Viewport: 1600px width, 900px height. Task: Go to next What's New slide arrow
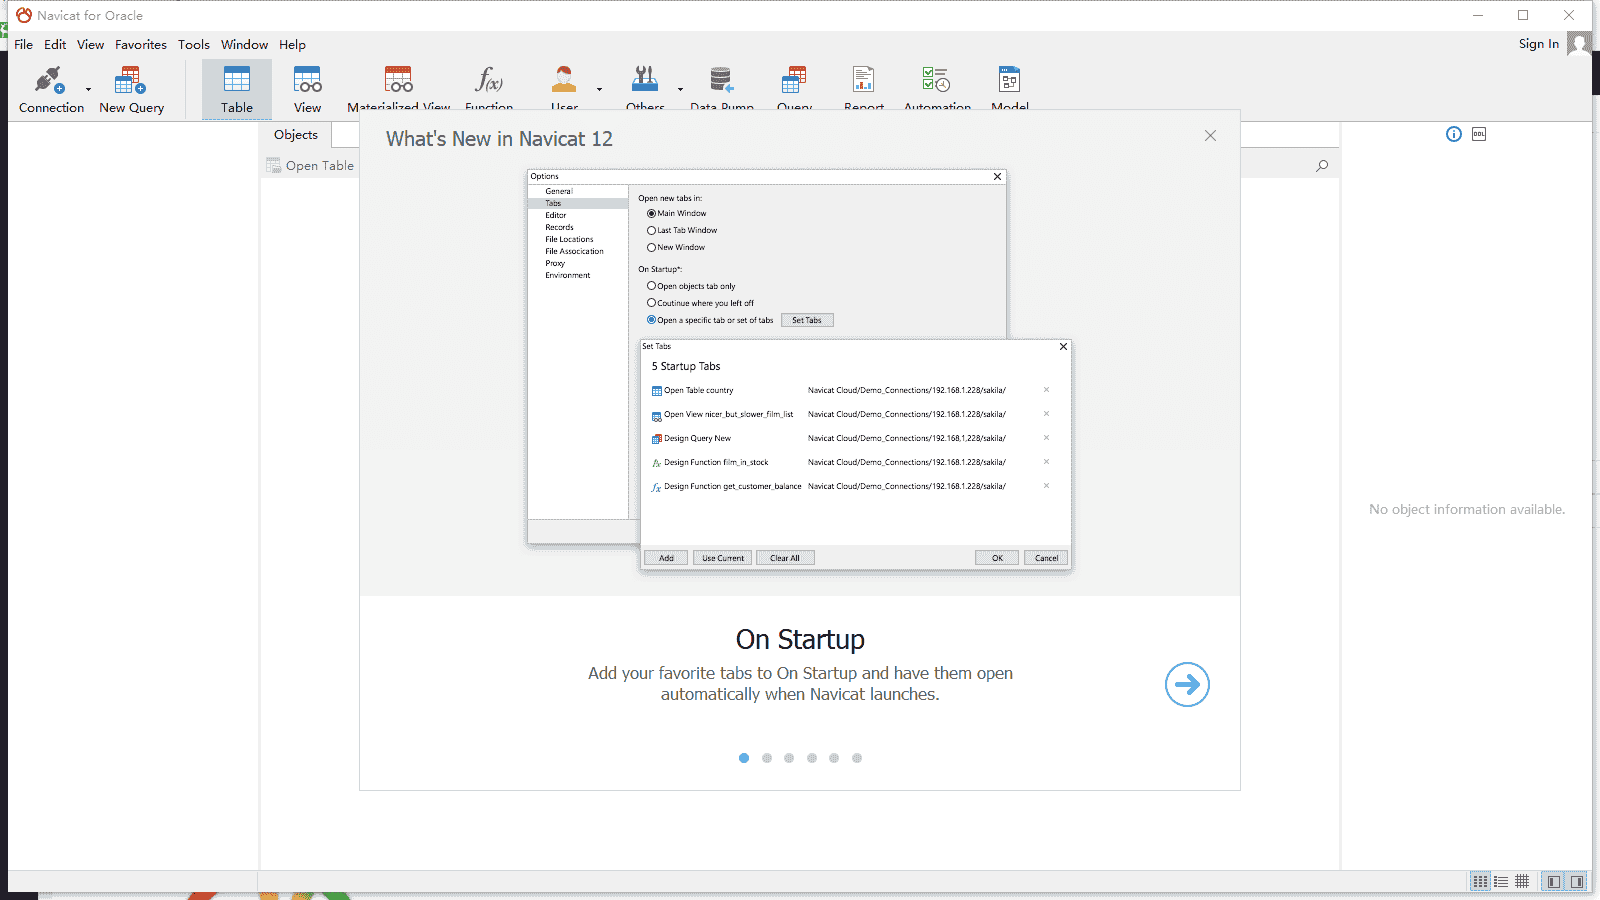(1187, 685)
